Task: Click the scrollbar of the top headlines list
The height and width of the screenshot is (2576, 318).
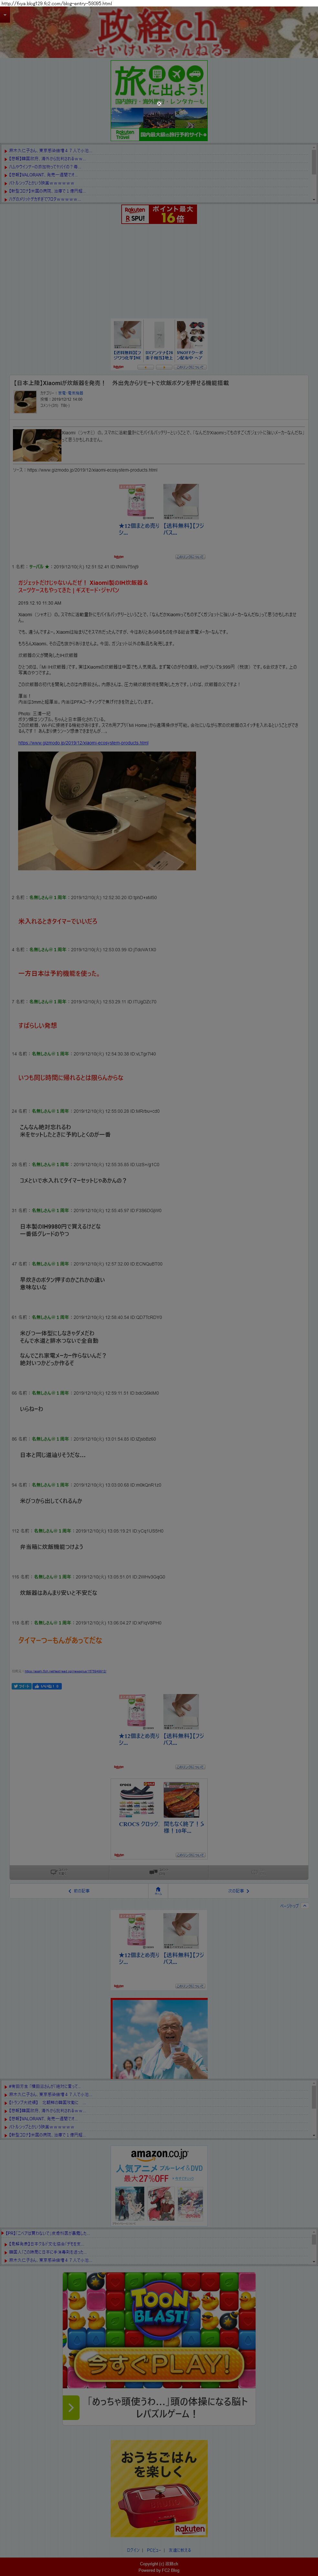Action: [x=313, y=175]
